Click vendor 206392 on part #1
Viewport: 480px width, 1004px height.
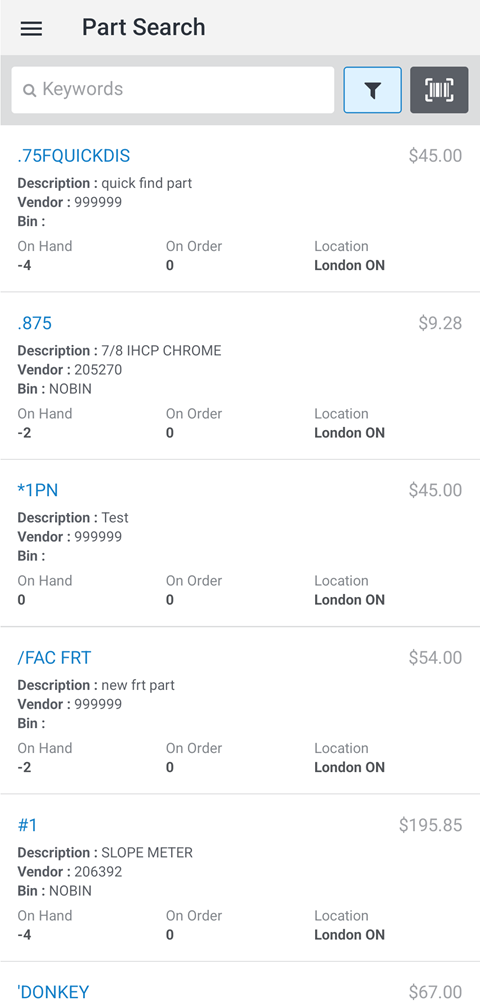coord(98,872)
